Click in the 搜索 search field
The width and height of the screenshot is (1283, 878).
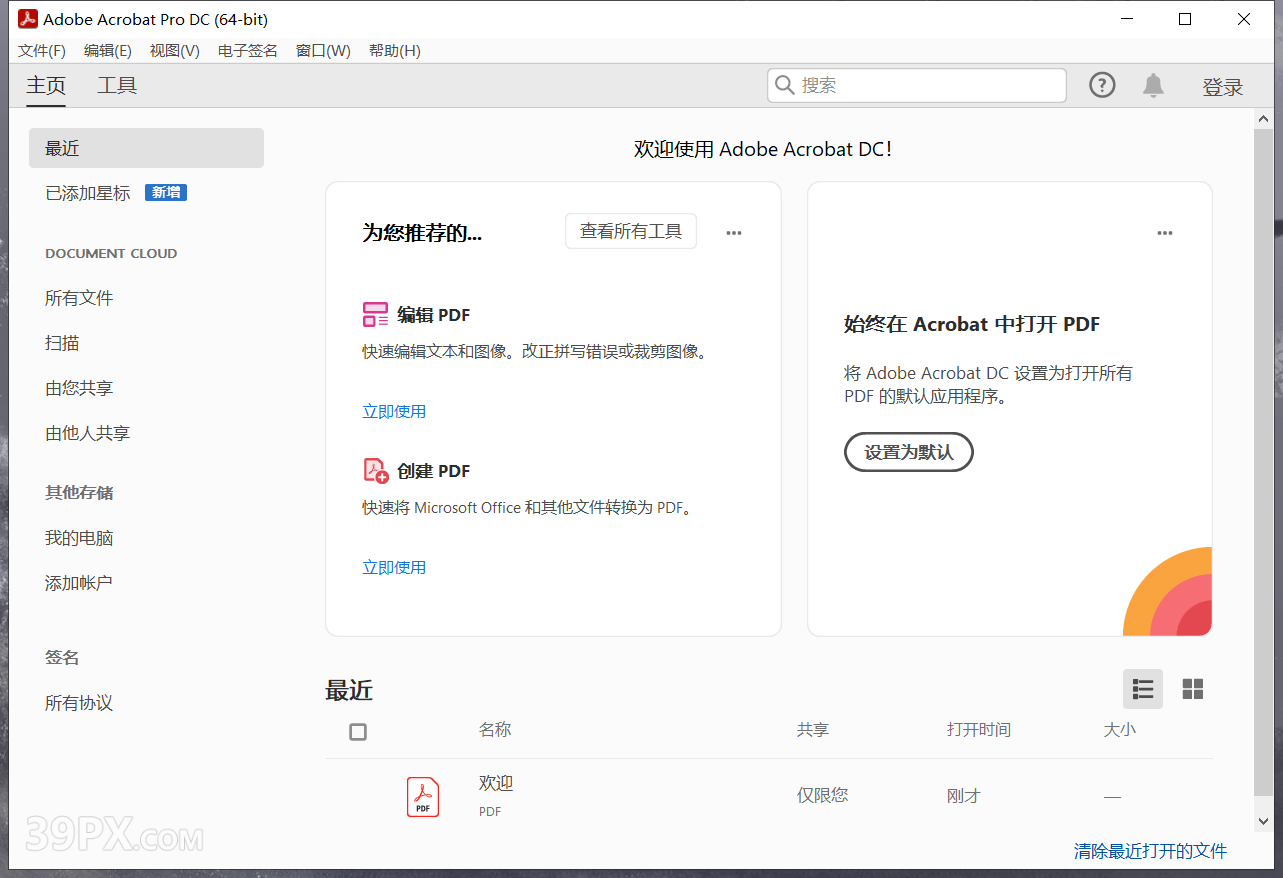(x=917, y=86)
